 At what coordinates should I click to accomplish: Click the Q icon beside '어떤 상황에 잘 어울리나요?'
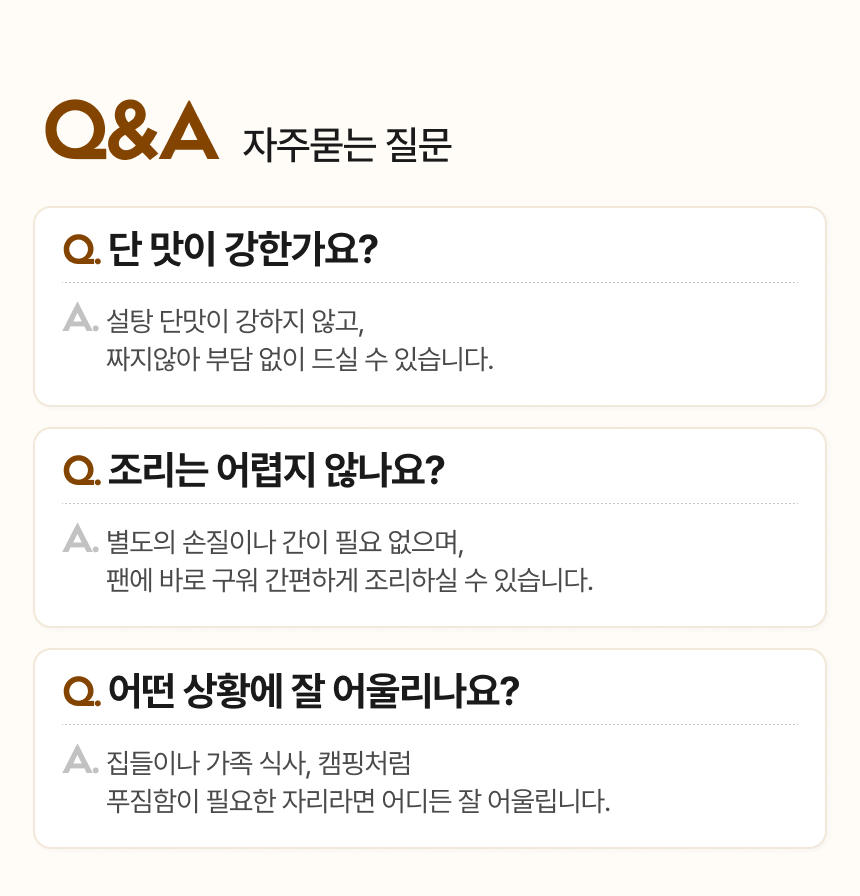(80, 691)
